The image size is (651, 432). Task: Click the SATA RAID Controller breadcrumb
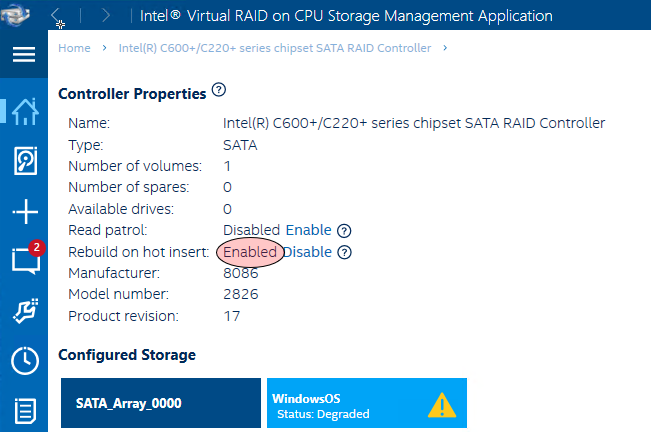pos(275,48)
